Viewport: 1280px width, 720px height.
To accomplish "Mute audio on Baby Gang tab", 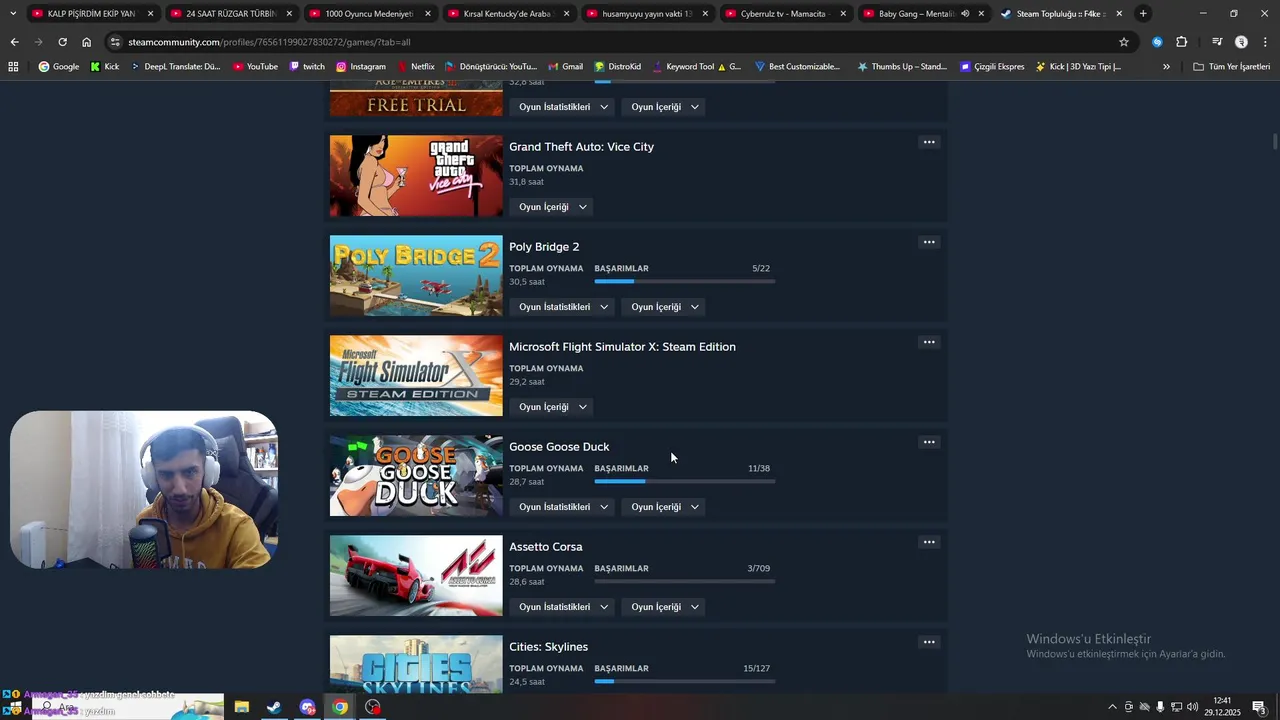I will tap(965, 14).
